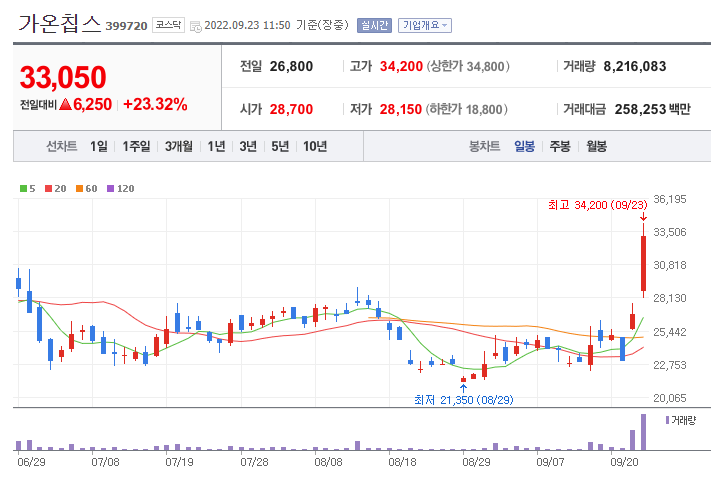Image resolution: width=711 pixels, height=478 pixels.
Task: Select the 1년 line chart tab
Action: pos(216,146)
